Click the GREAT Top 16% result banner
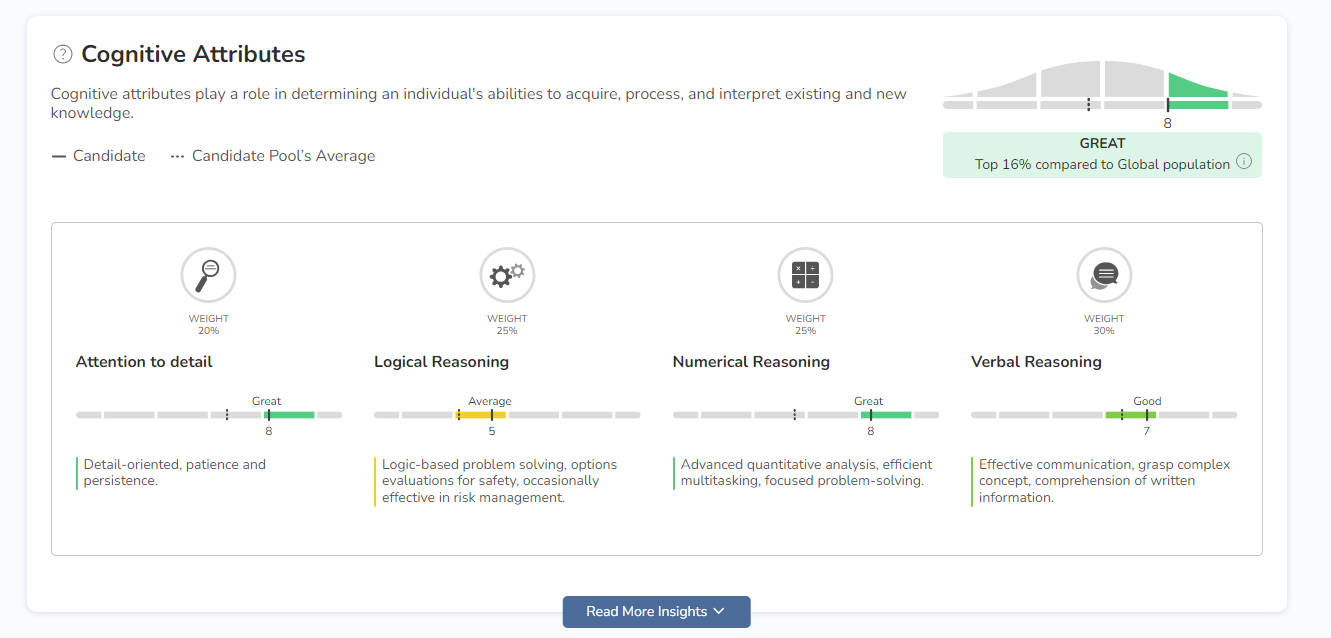 [1102, 154]
